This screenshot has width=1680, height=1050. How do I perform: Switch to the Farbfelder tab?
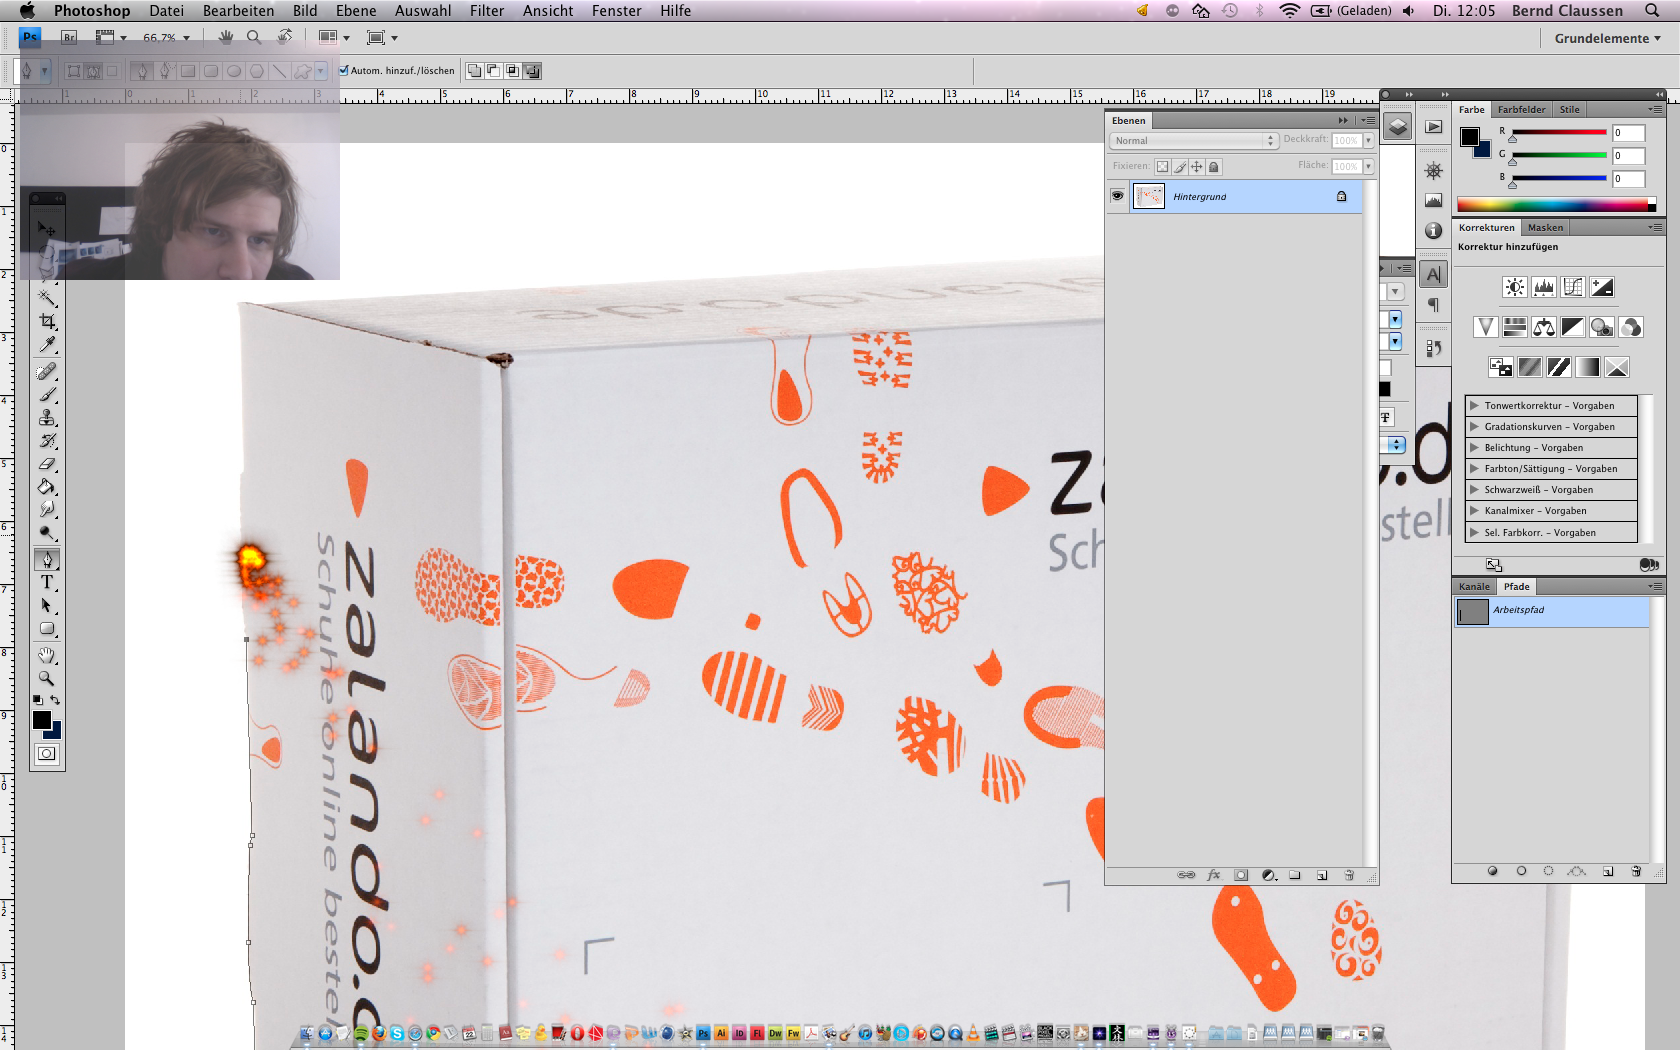(x=1521, y=110)
